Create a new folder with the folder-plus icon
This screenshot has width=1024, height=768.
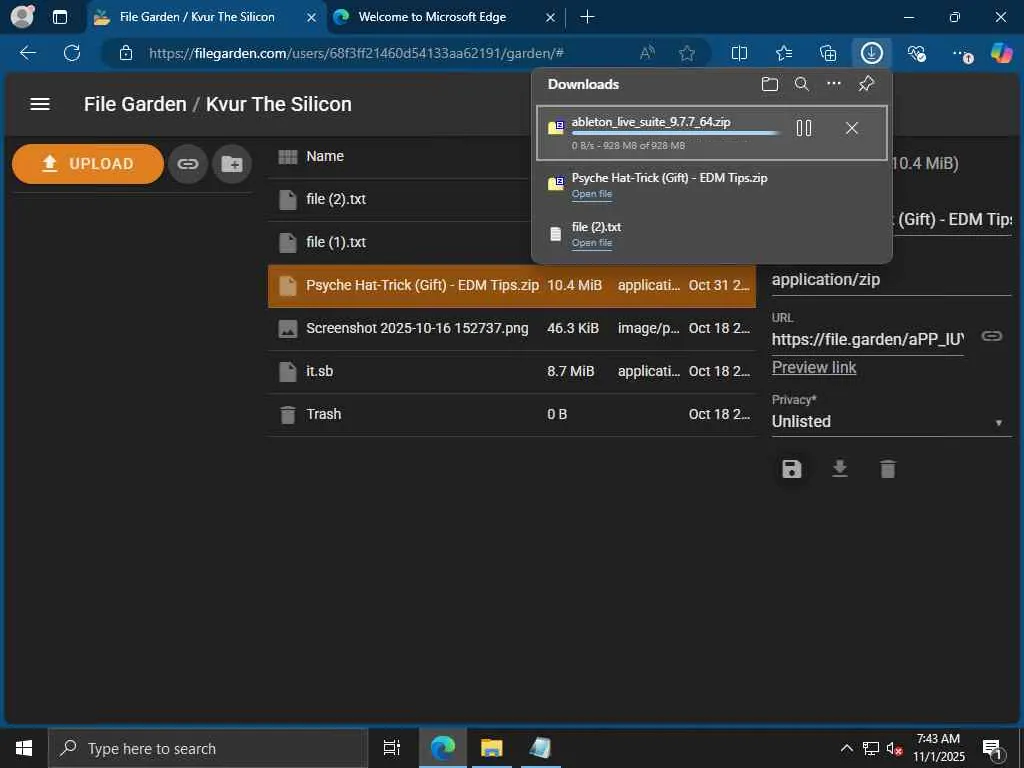coord(232,163)
